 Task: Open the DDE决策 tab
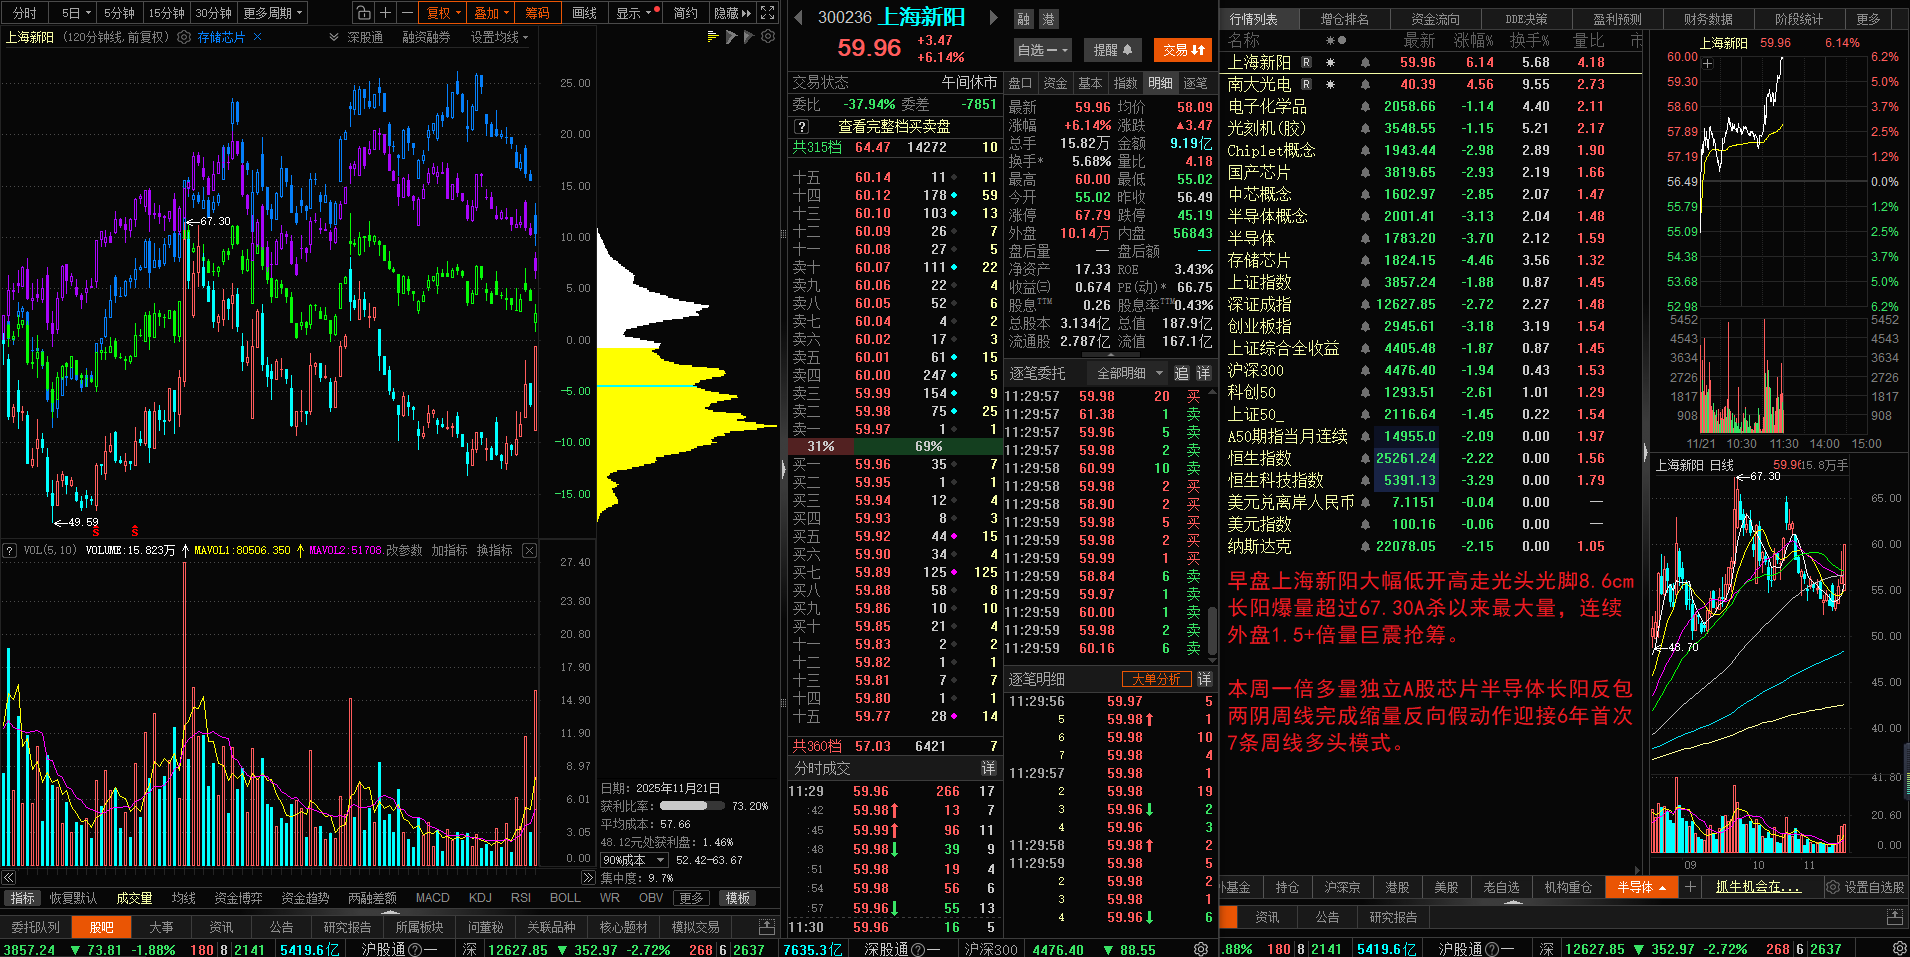(x=1526, y=19)
